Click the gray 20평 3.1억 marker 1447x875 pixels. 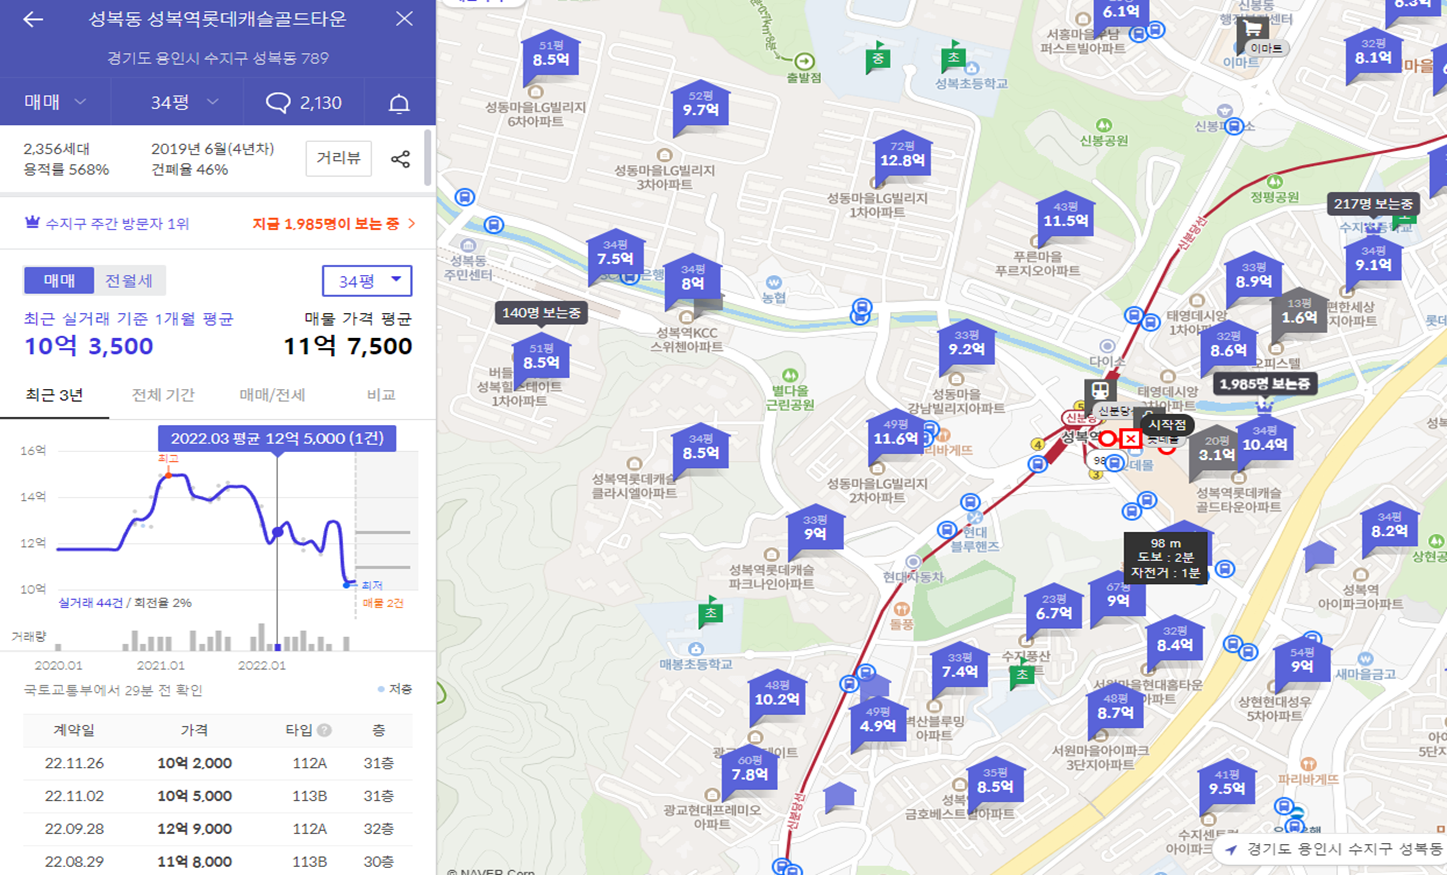pos(1216,452)
